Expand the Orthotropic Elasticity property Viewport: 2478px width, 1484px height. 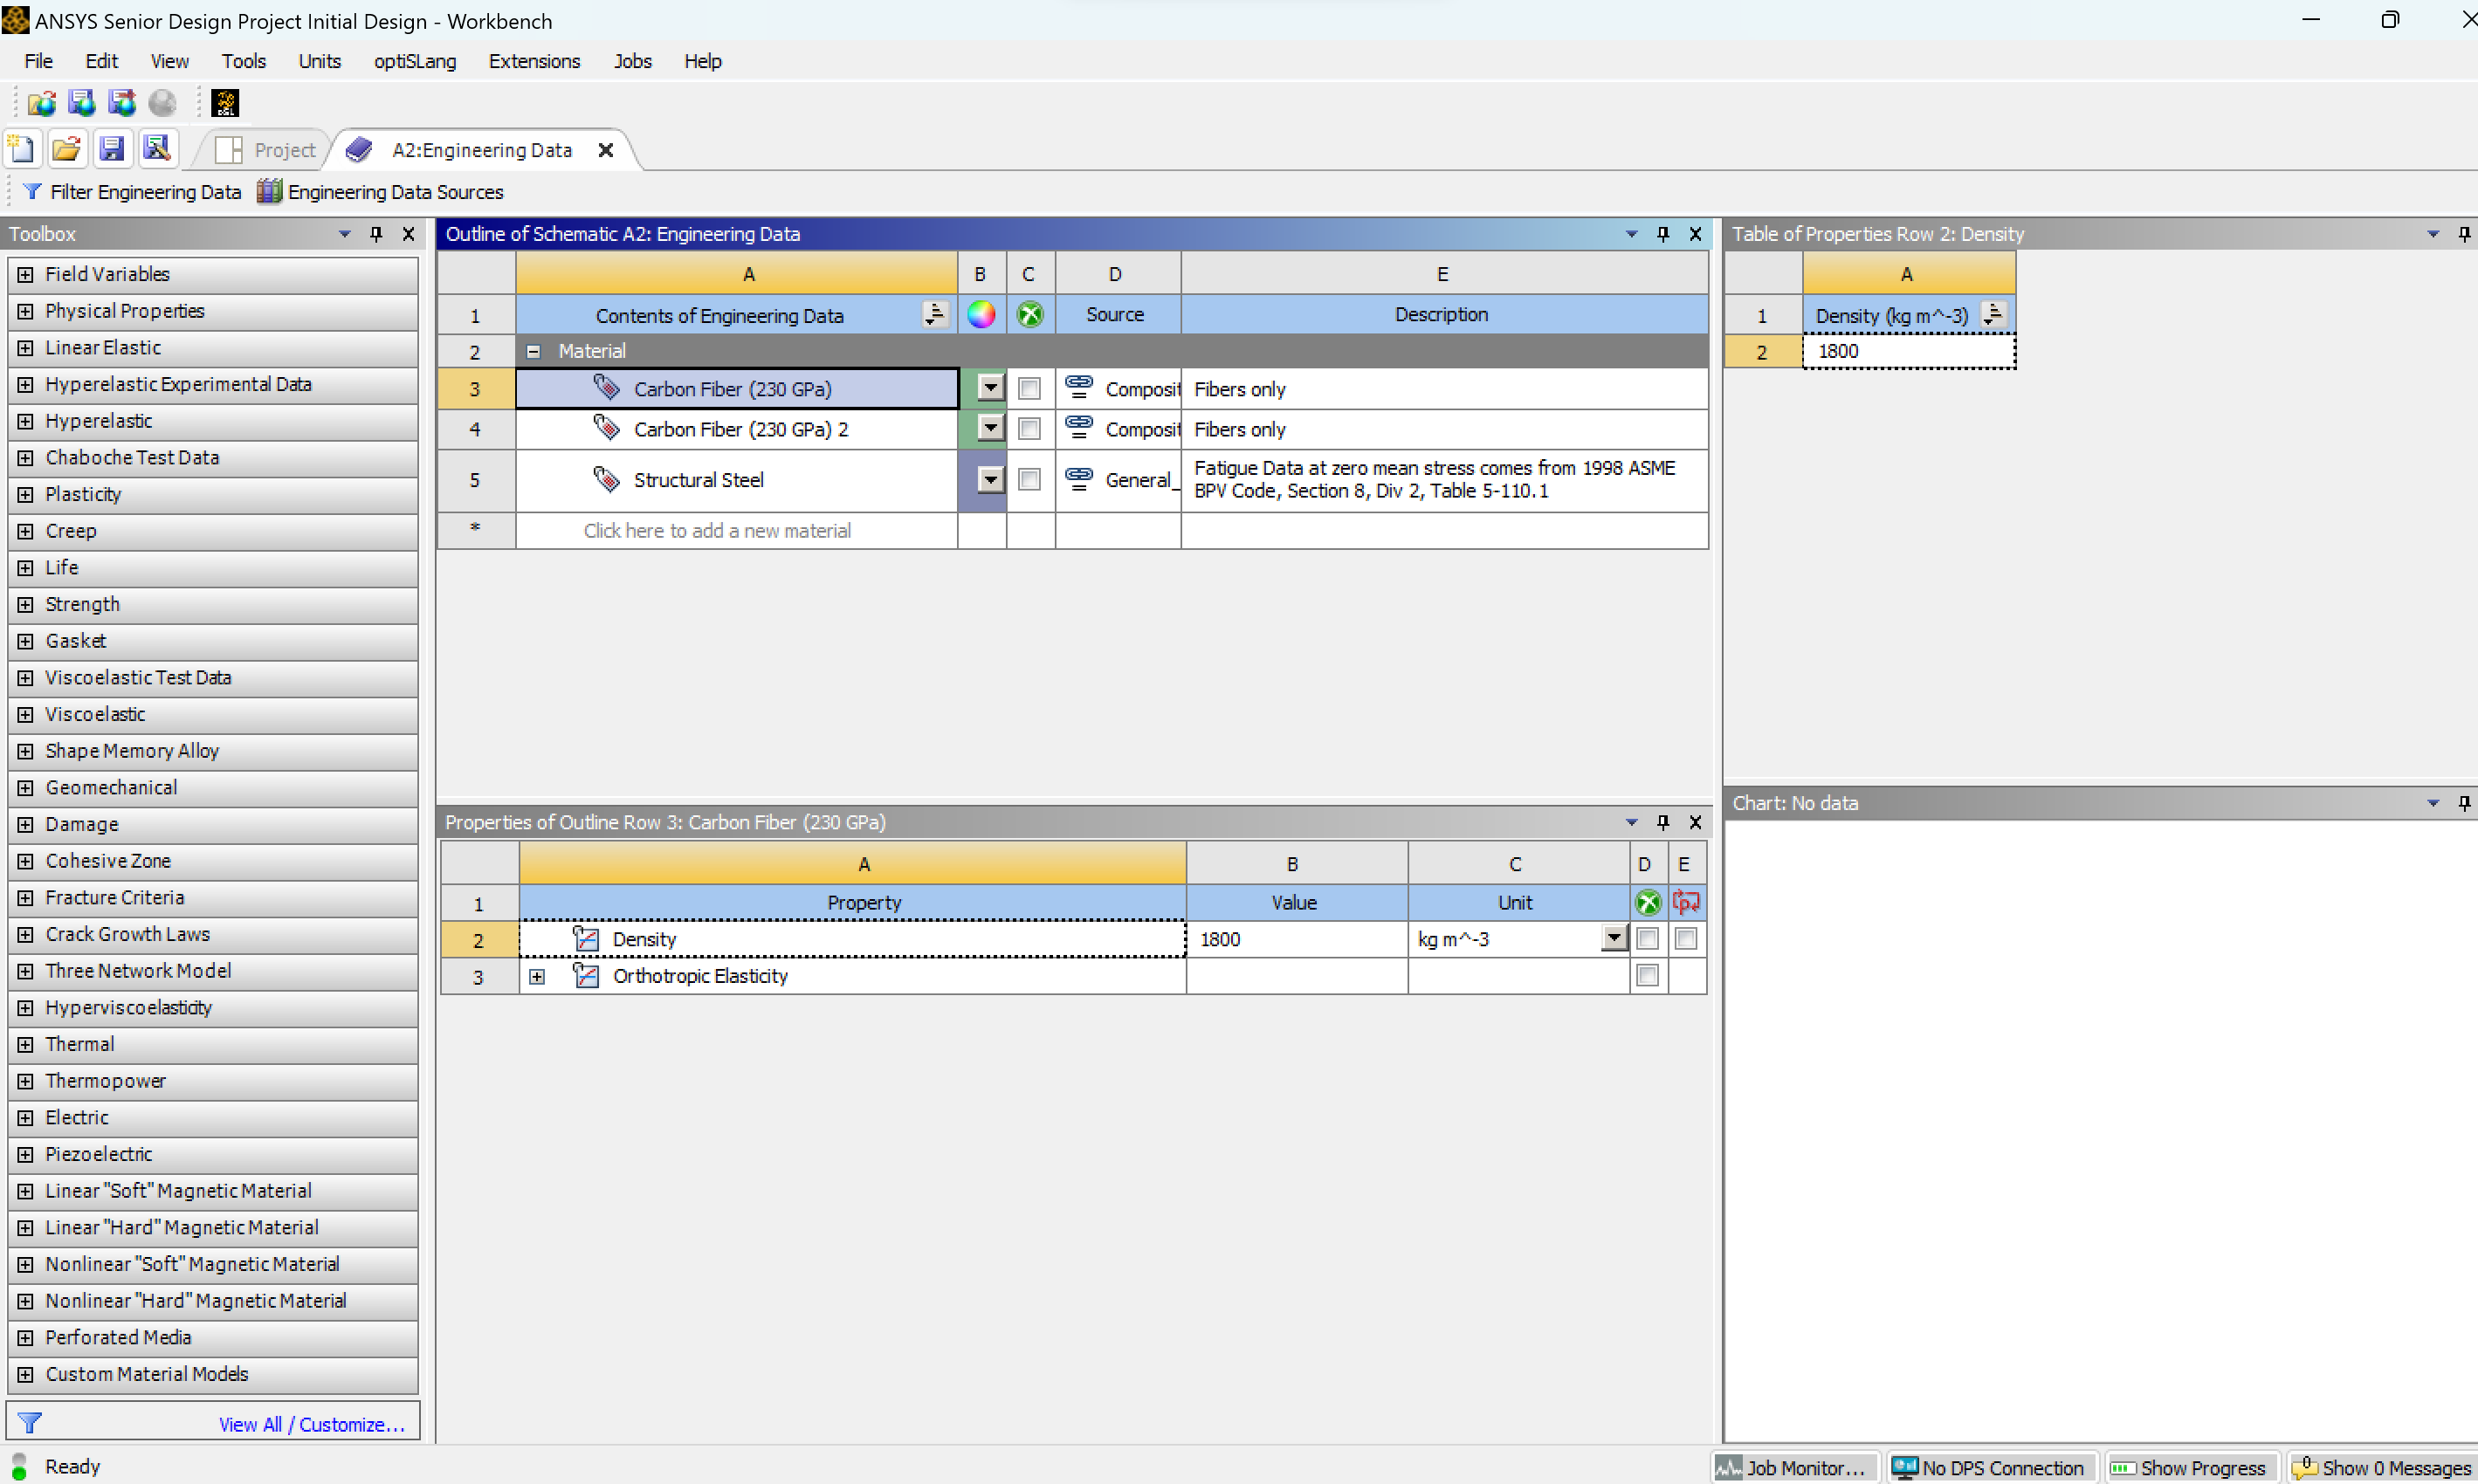click(x=537, y=976)
